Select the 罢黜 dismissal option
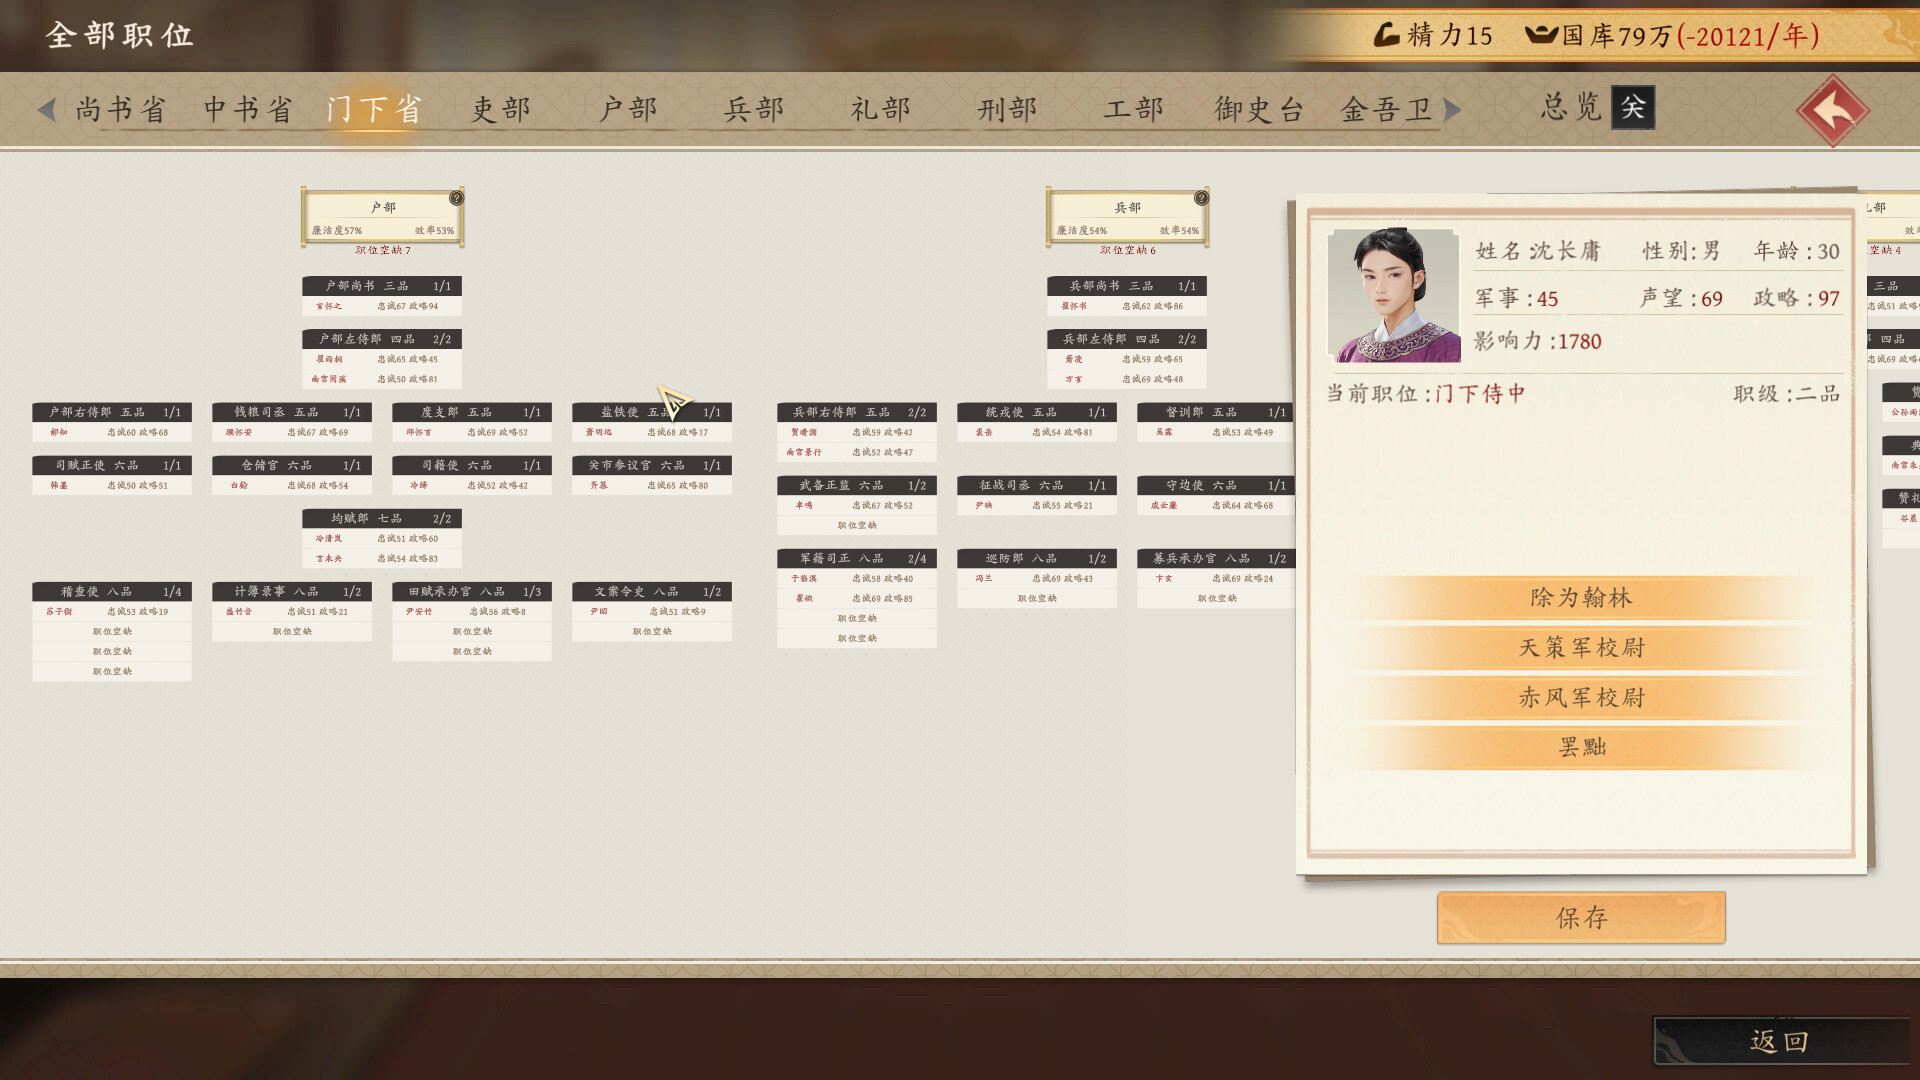Screen dimensions: 1920x1080 click(1582, 747)
